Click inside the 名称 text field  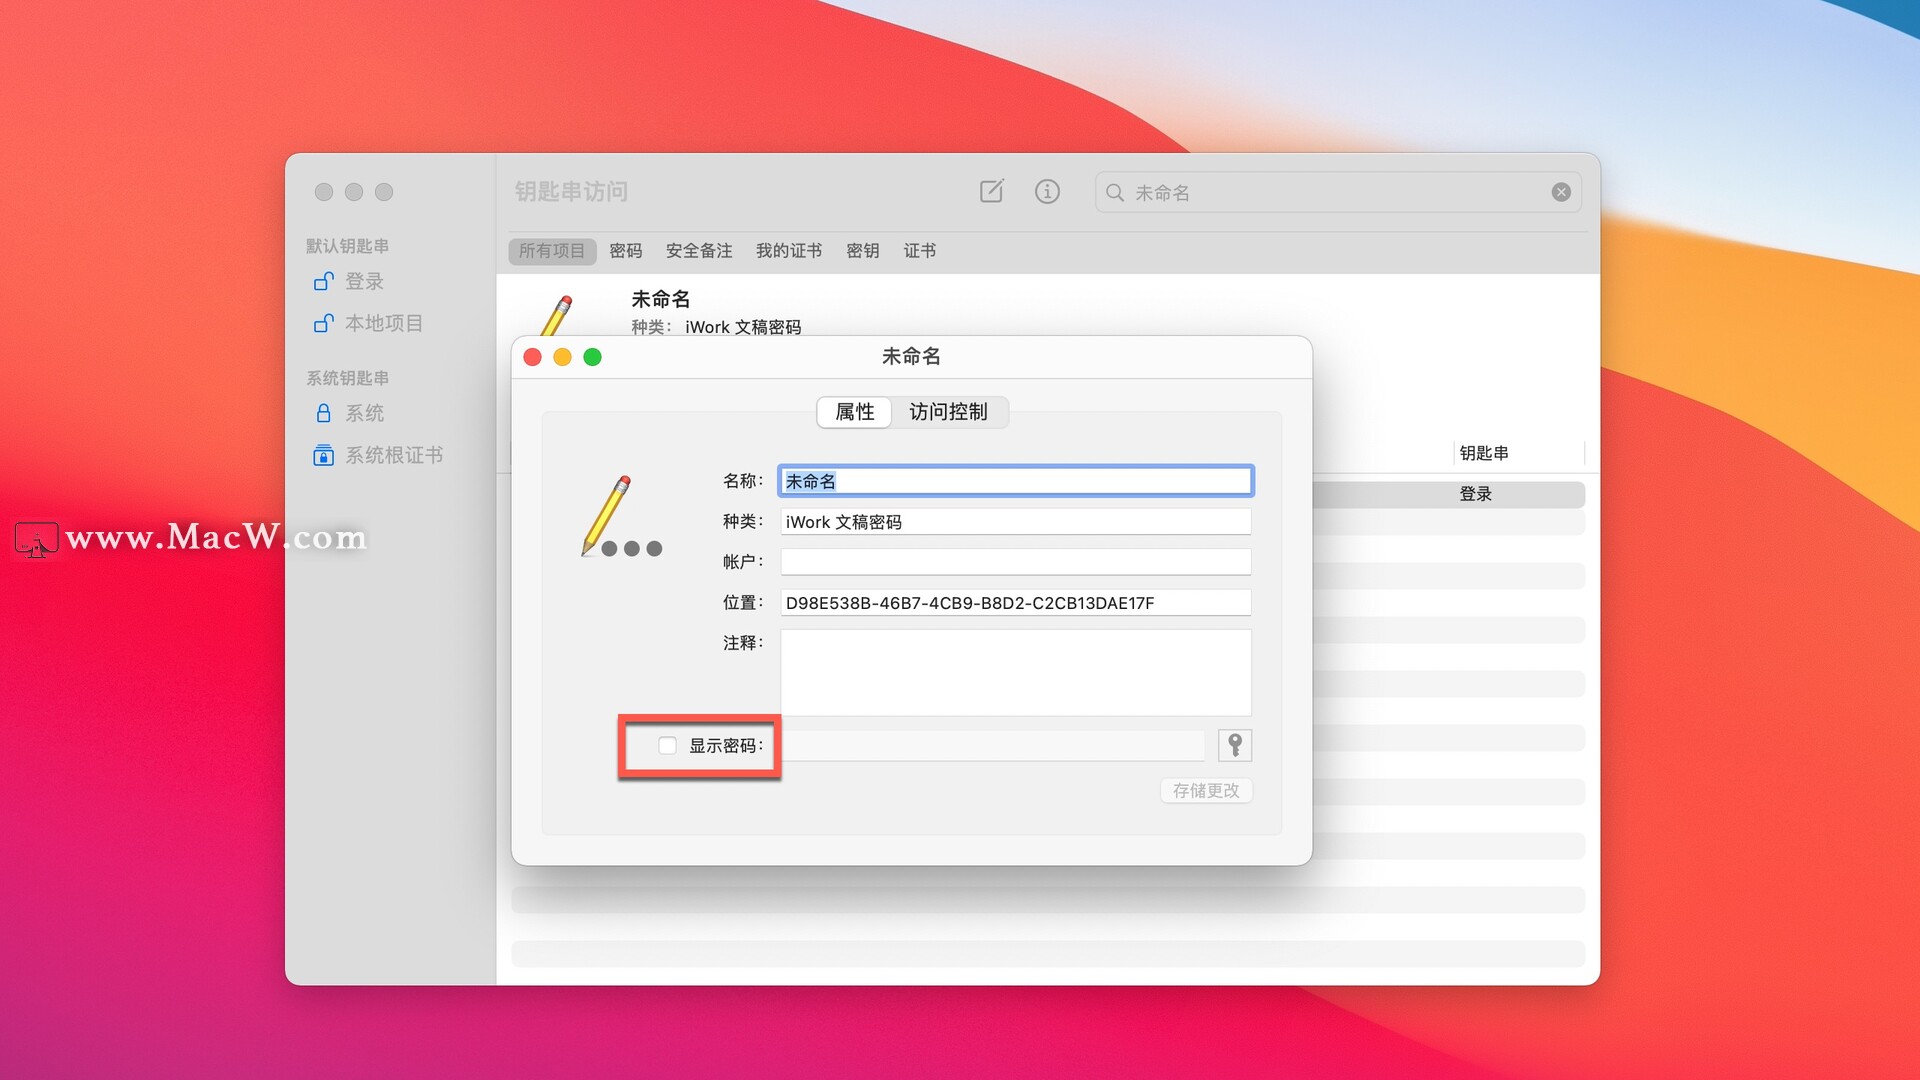(1014, 481)
